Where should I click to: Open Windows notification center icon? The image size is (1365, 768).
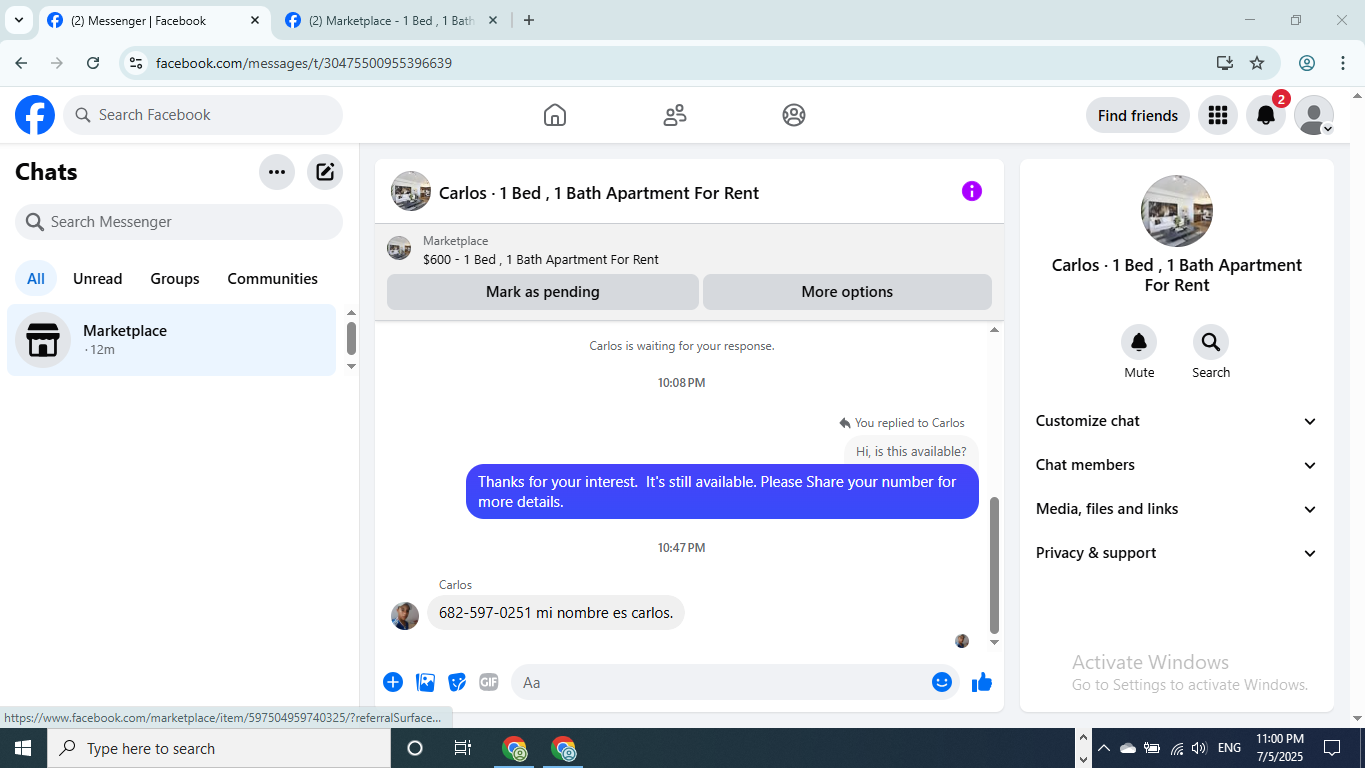(1332, 748)
